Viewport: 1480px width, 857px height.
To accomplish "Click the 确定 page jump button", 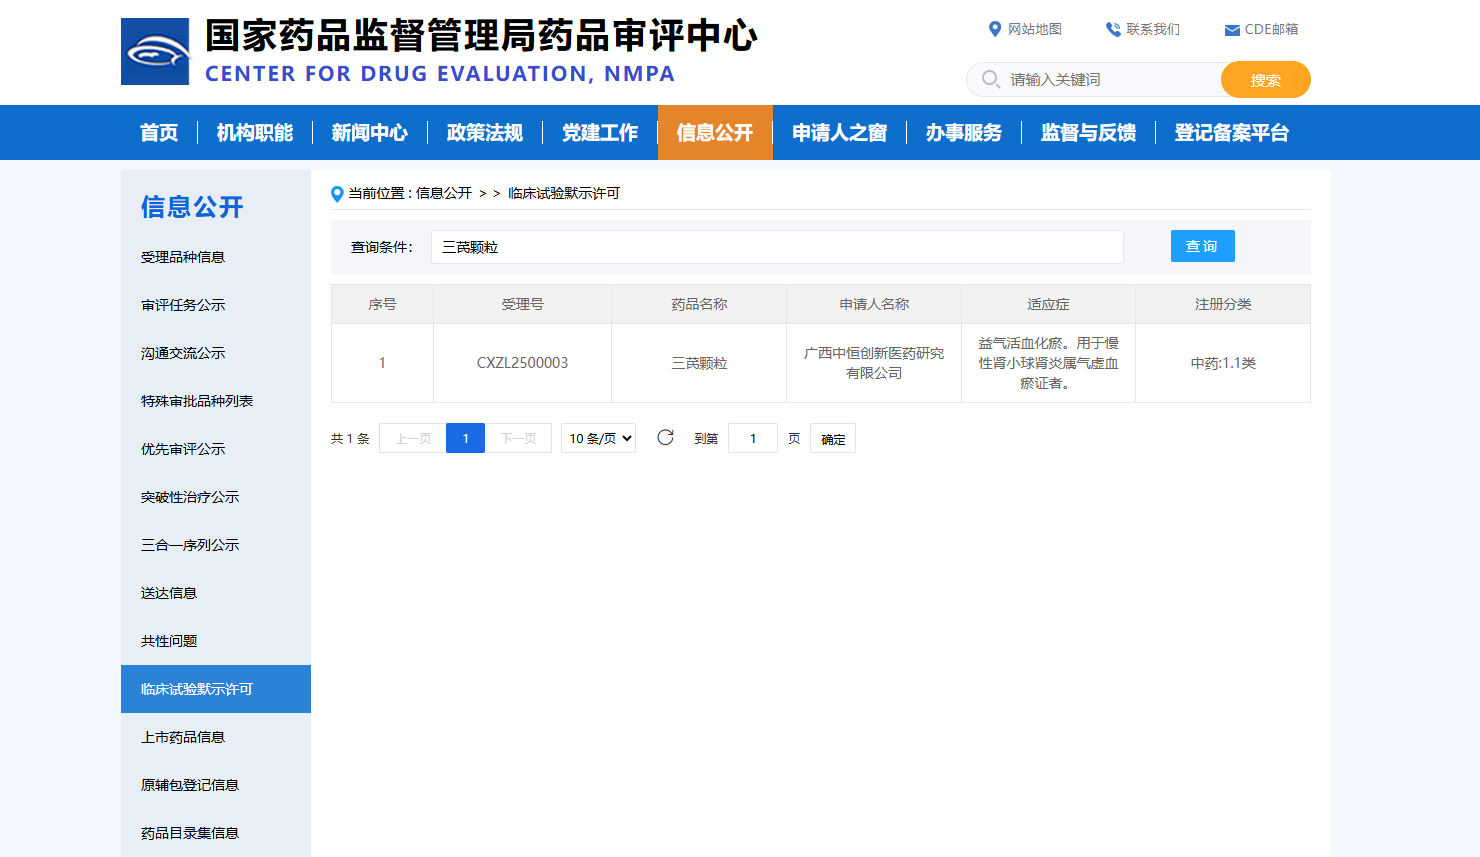I will (x=833, y=439).
